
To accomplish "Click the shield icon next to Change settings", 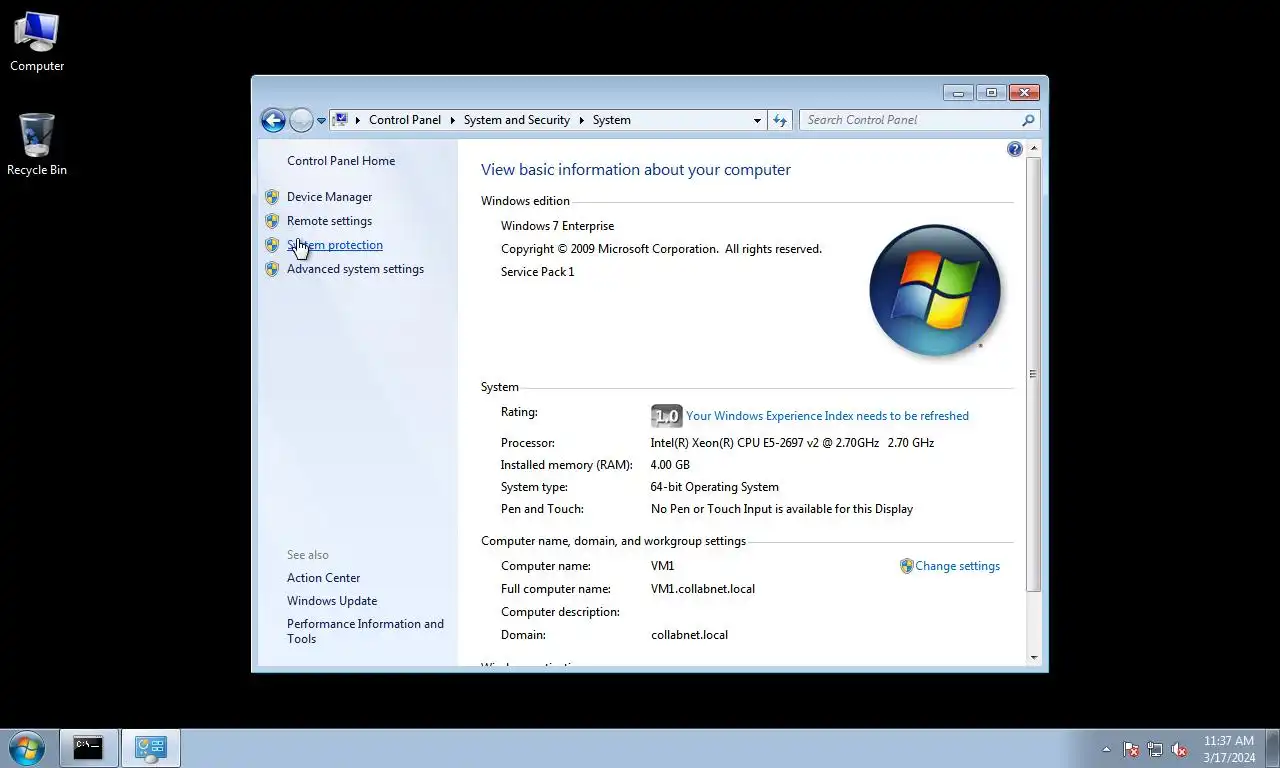I will (x=906, y=566).
